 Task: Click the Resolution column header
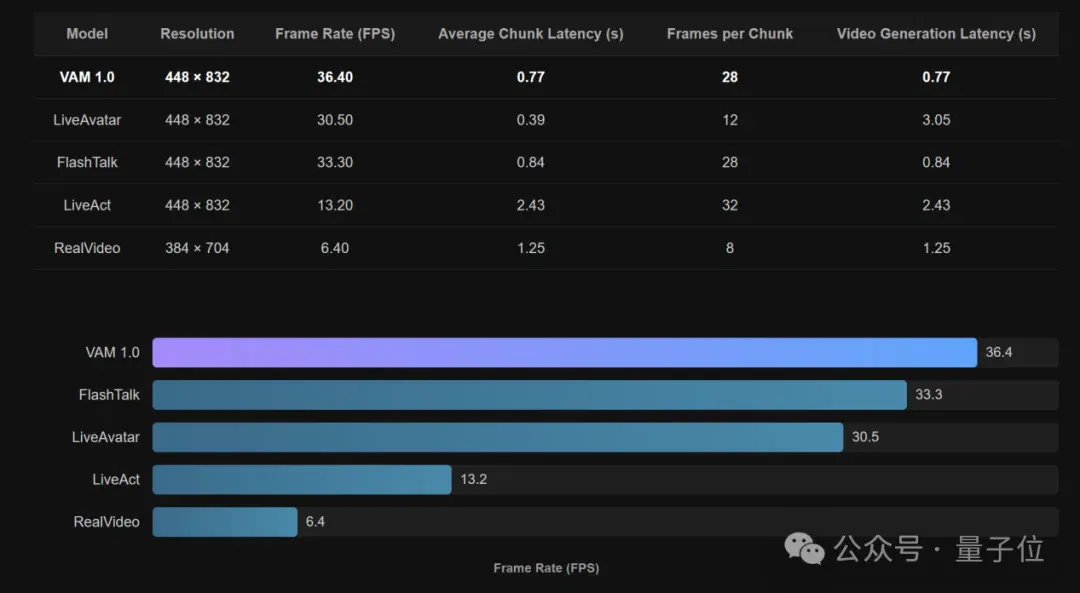click(x=197, y=34)
